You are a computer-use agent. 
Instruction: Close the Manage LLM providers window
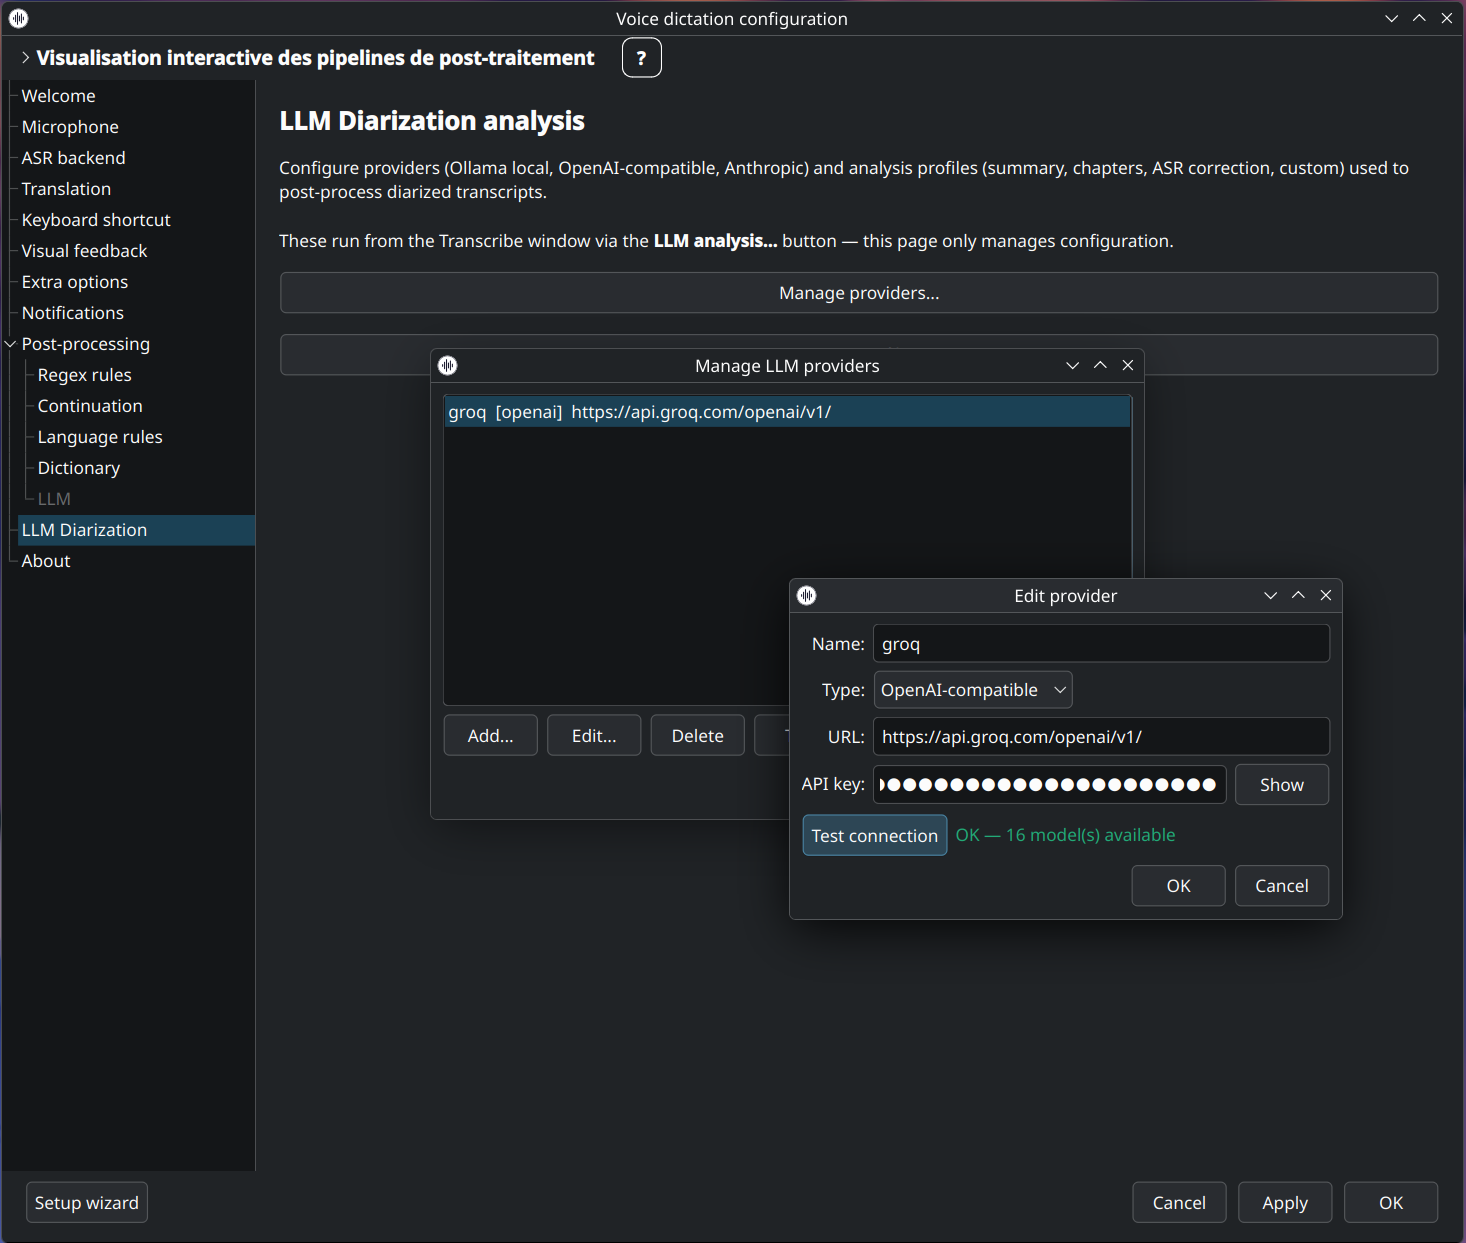(x=1128, y=365)
